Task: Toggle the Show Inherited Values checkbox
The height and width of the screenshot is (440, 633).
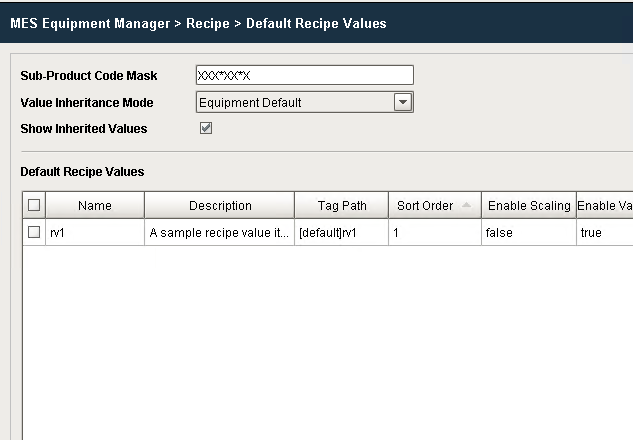Action: point(206,128)
